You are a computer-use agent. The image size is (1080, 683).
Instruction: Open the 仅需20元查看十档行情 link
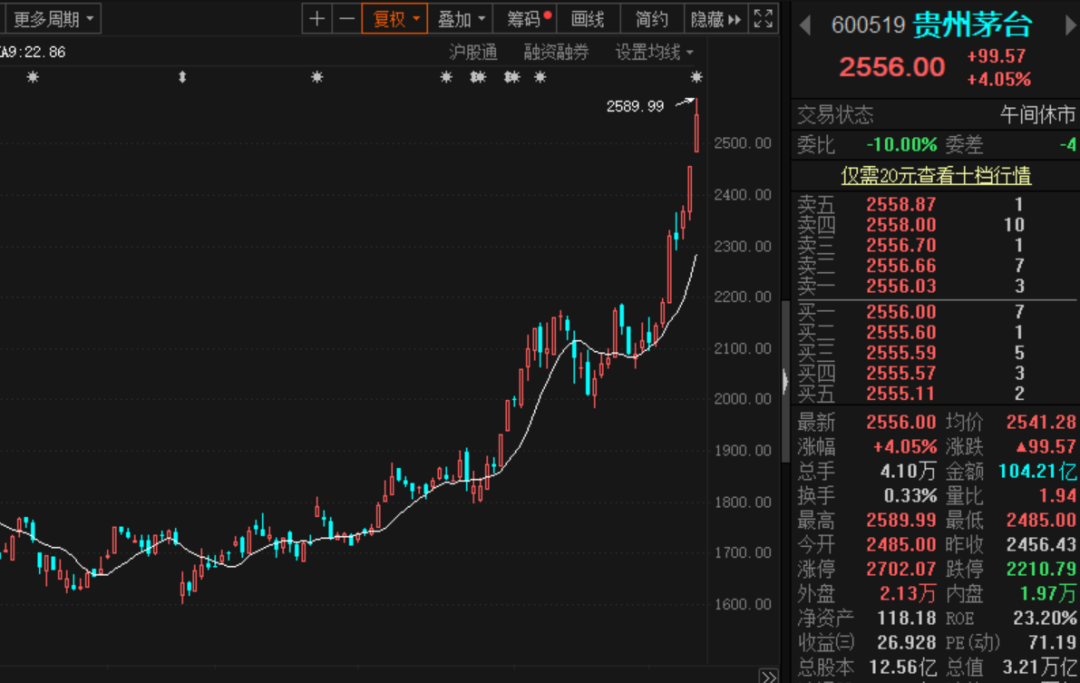point(936,175)
